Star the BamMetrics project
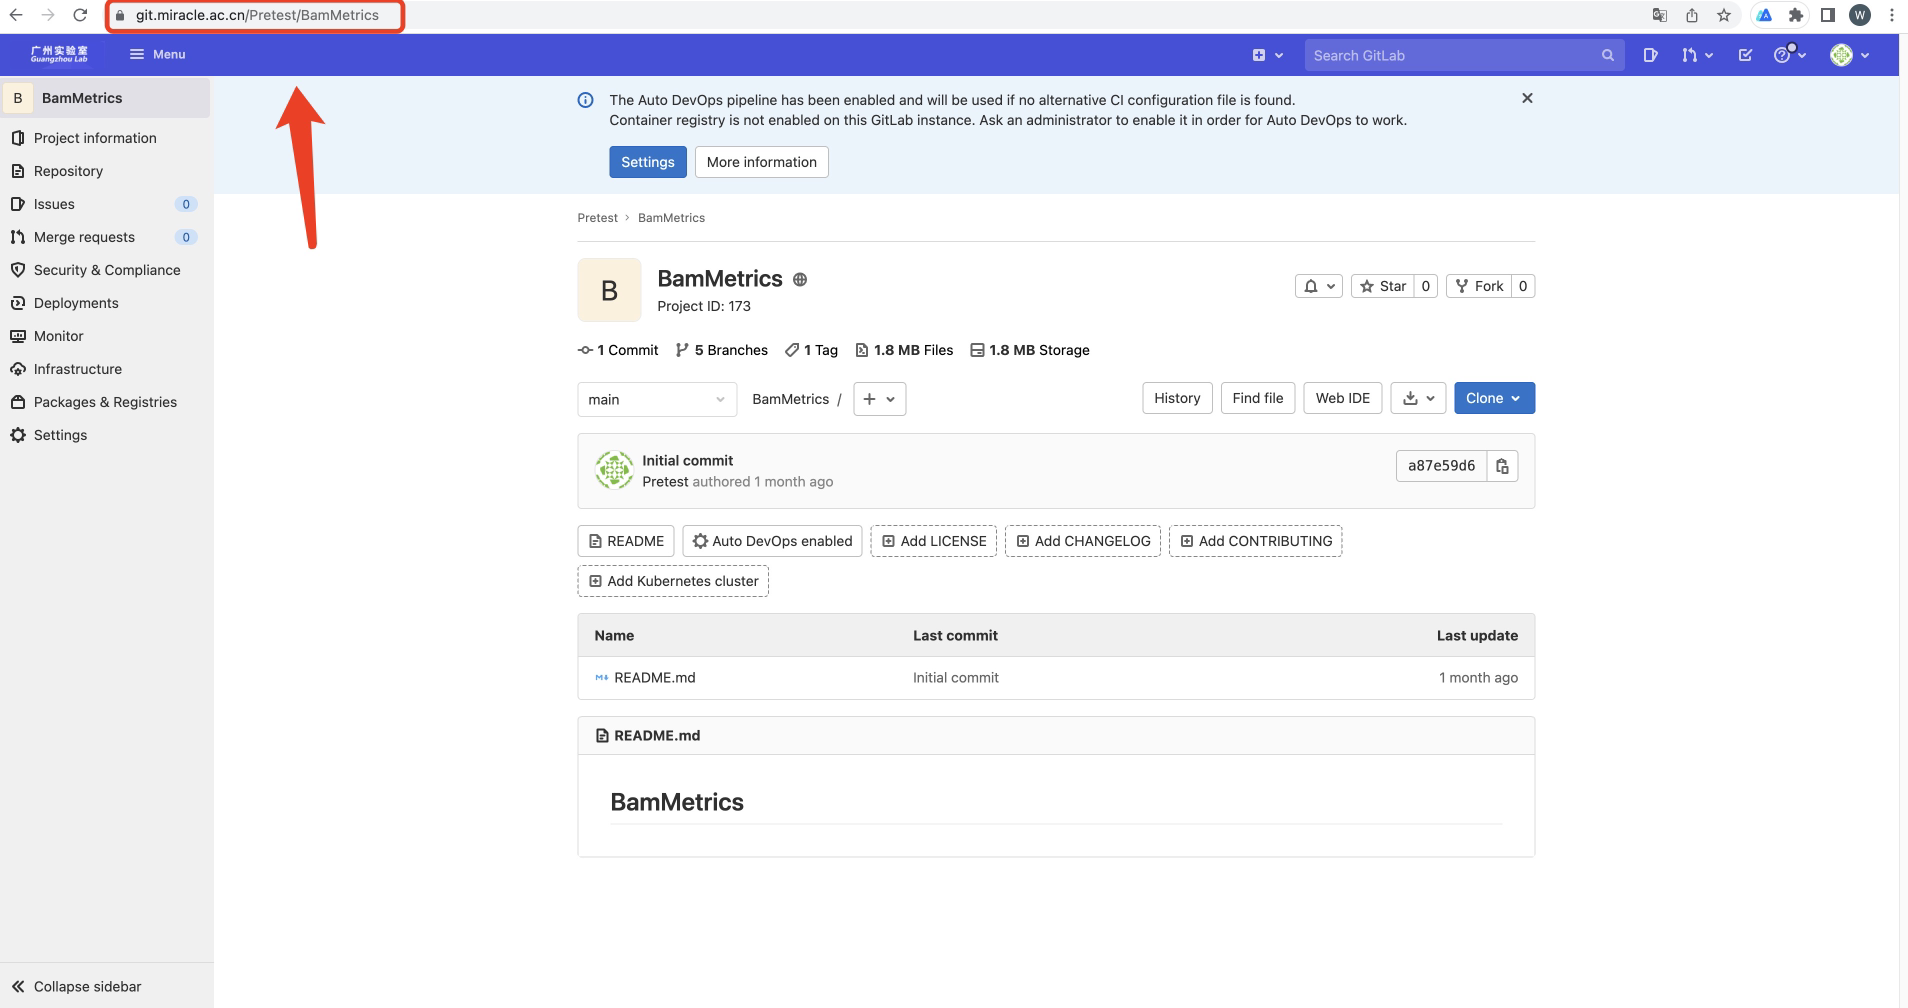 tap(1383, 286)
